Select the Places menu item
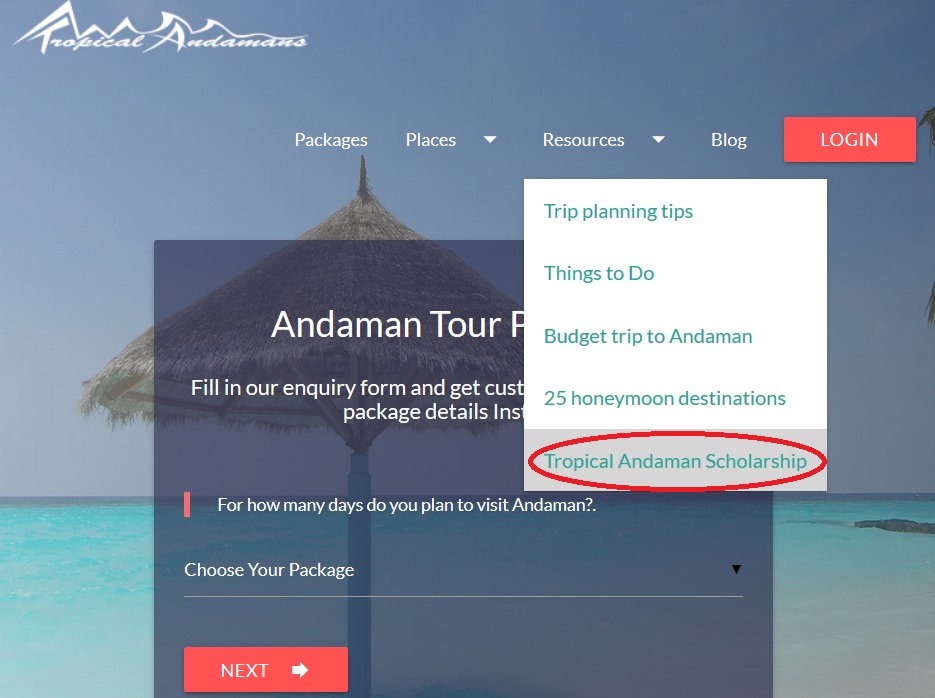Image resolution: width=935 pixels, height=698 pixels. click(x=431, y=139)
